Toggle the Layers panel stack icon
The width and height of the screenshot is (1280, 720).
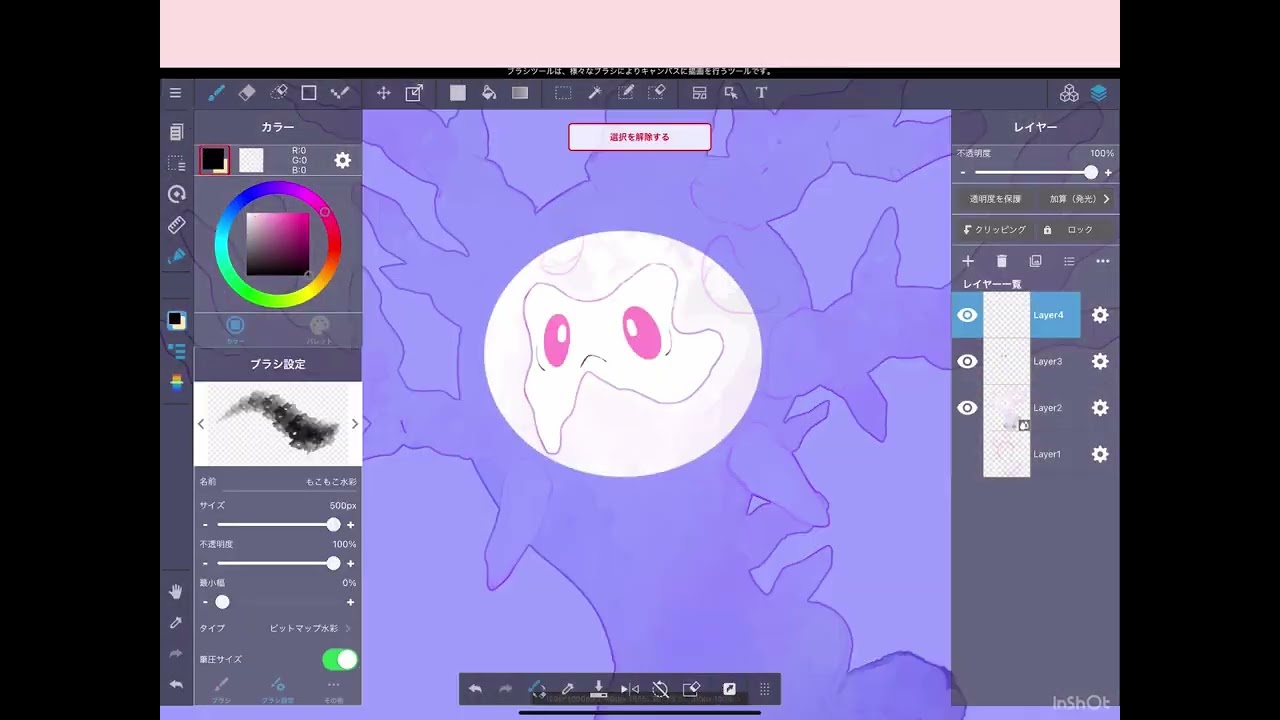1099,93
